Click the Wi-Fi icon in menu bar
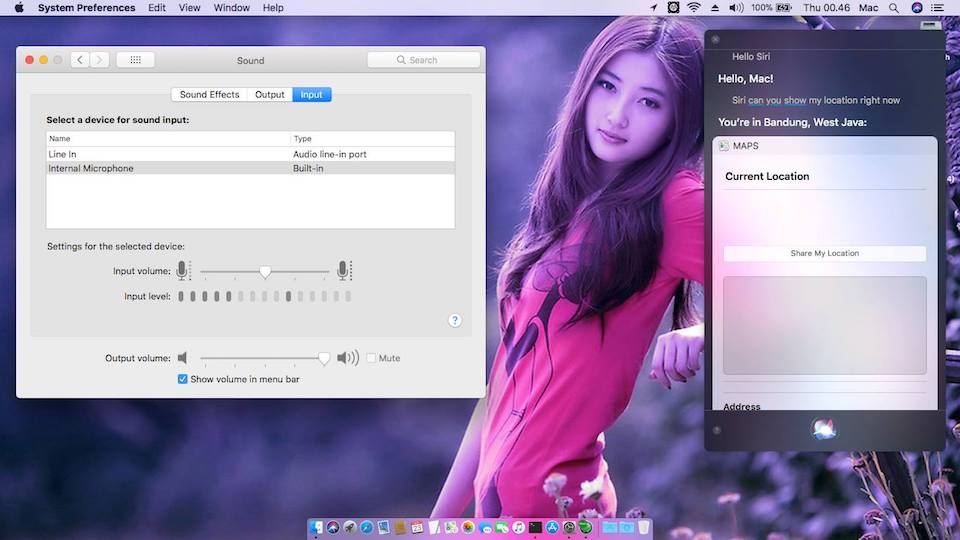 [x=693, y=8]
